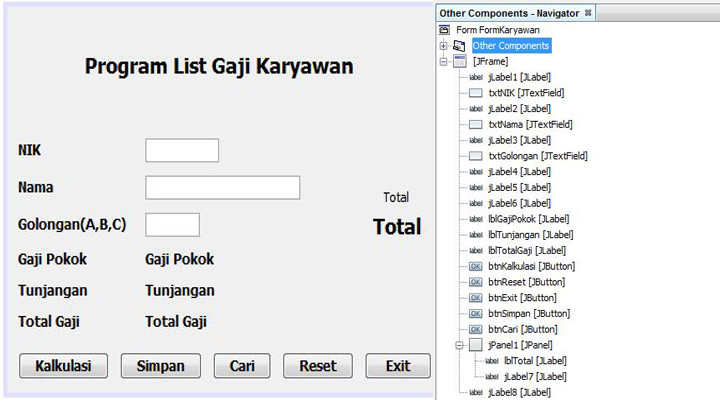Click the right-hand Tunjangan value label
Viewport: 720px width, 400px height.
pyautogui.click(x=180, y=290)
